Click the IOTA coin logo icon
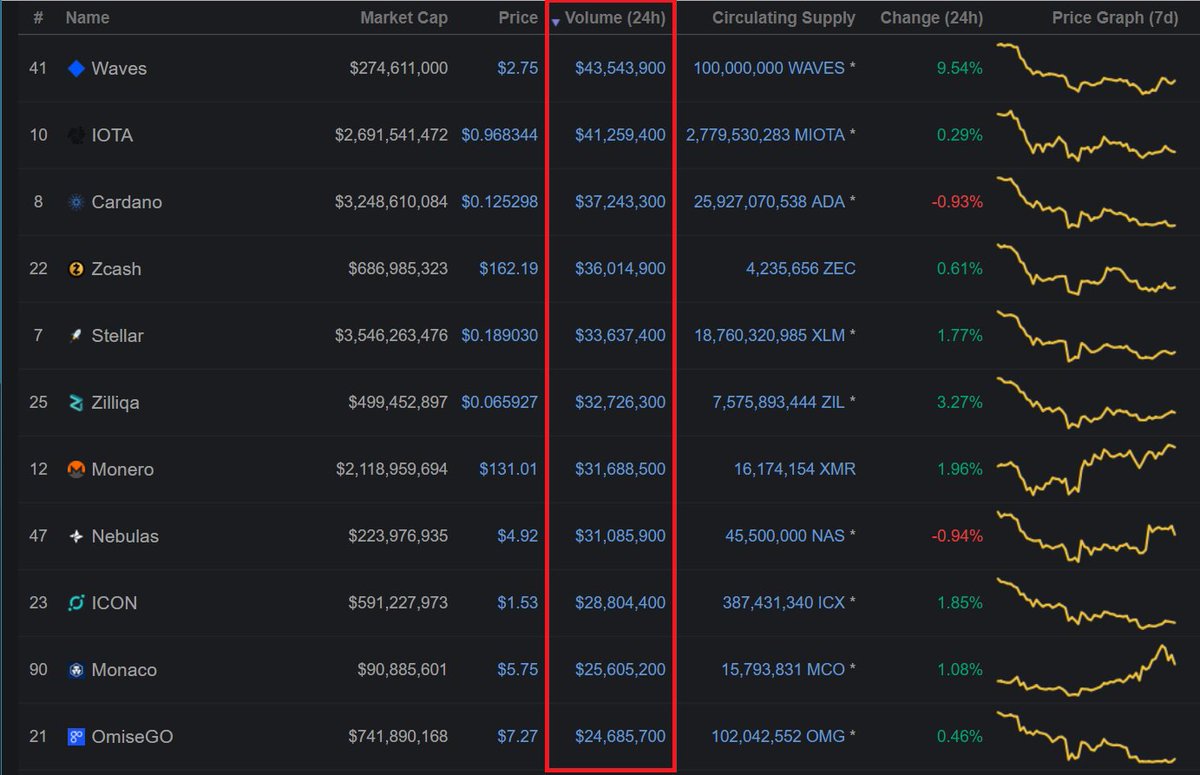 [76, 135]
